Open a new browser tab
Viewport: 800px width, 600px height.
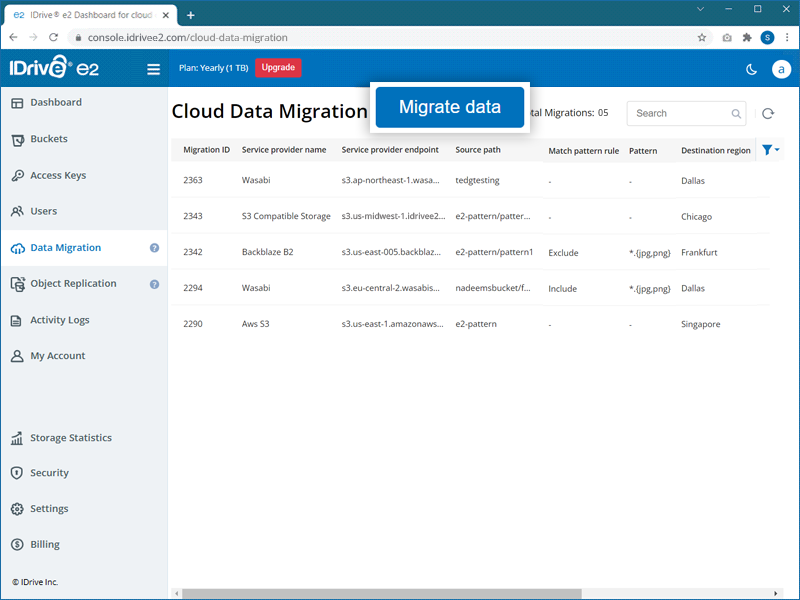pos(191,15)
